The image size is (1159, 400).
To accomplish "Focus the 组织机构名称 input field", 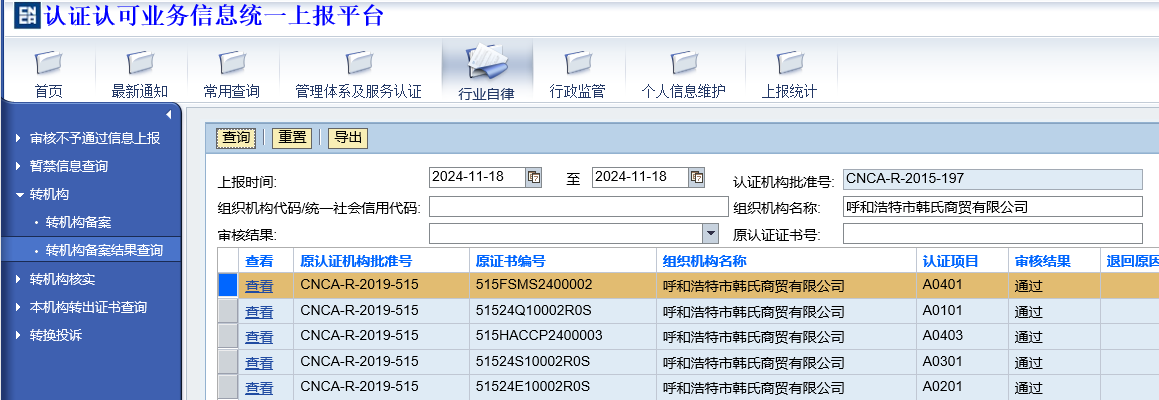I will 993,208.
